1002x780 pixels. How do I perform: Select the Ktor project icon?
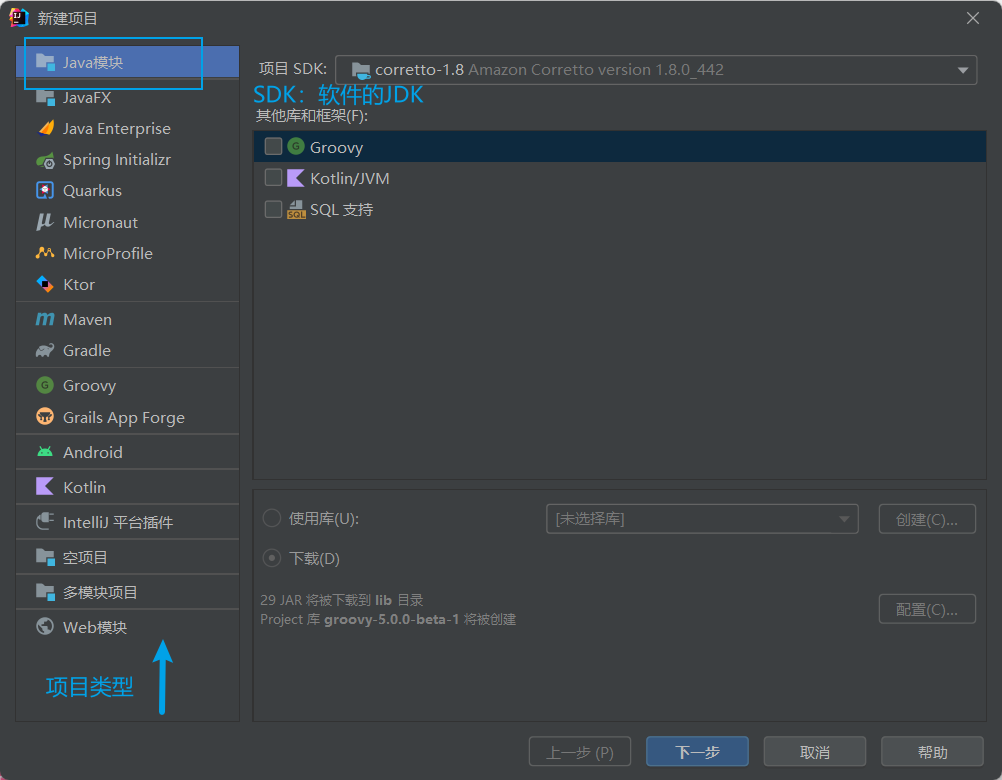pyautogui.click(x=45, y=284)
